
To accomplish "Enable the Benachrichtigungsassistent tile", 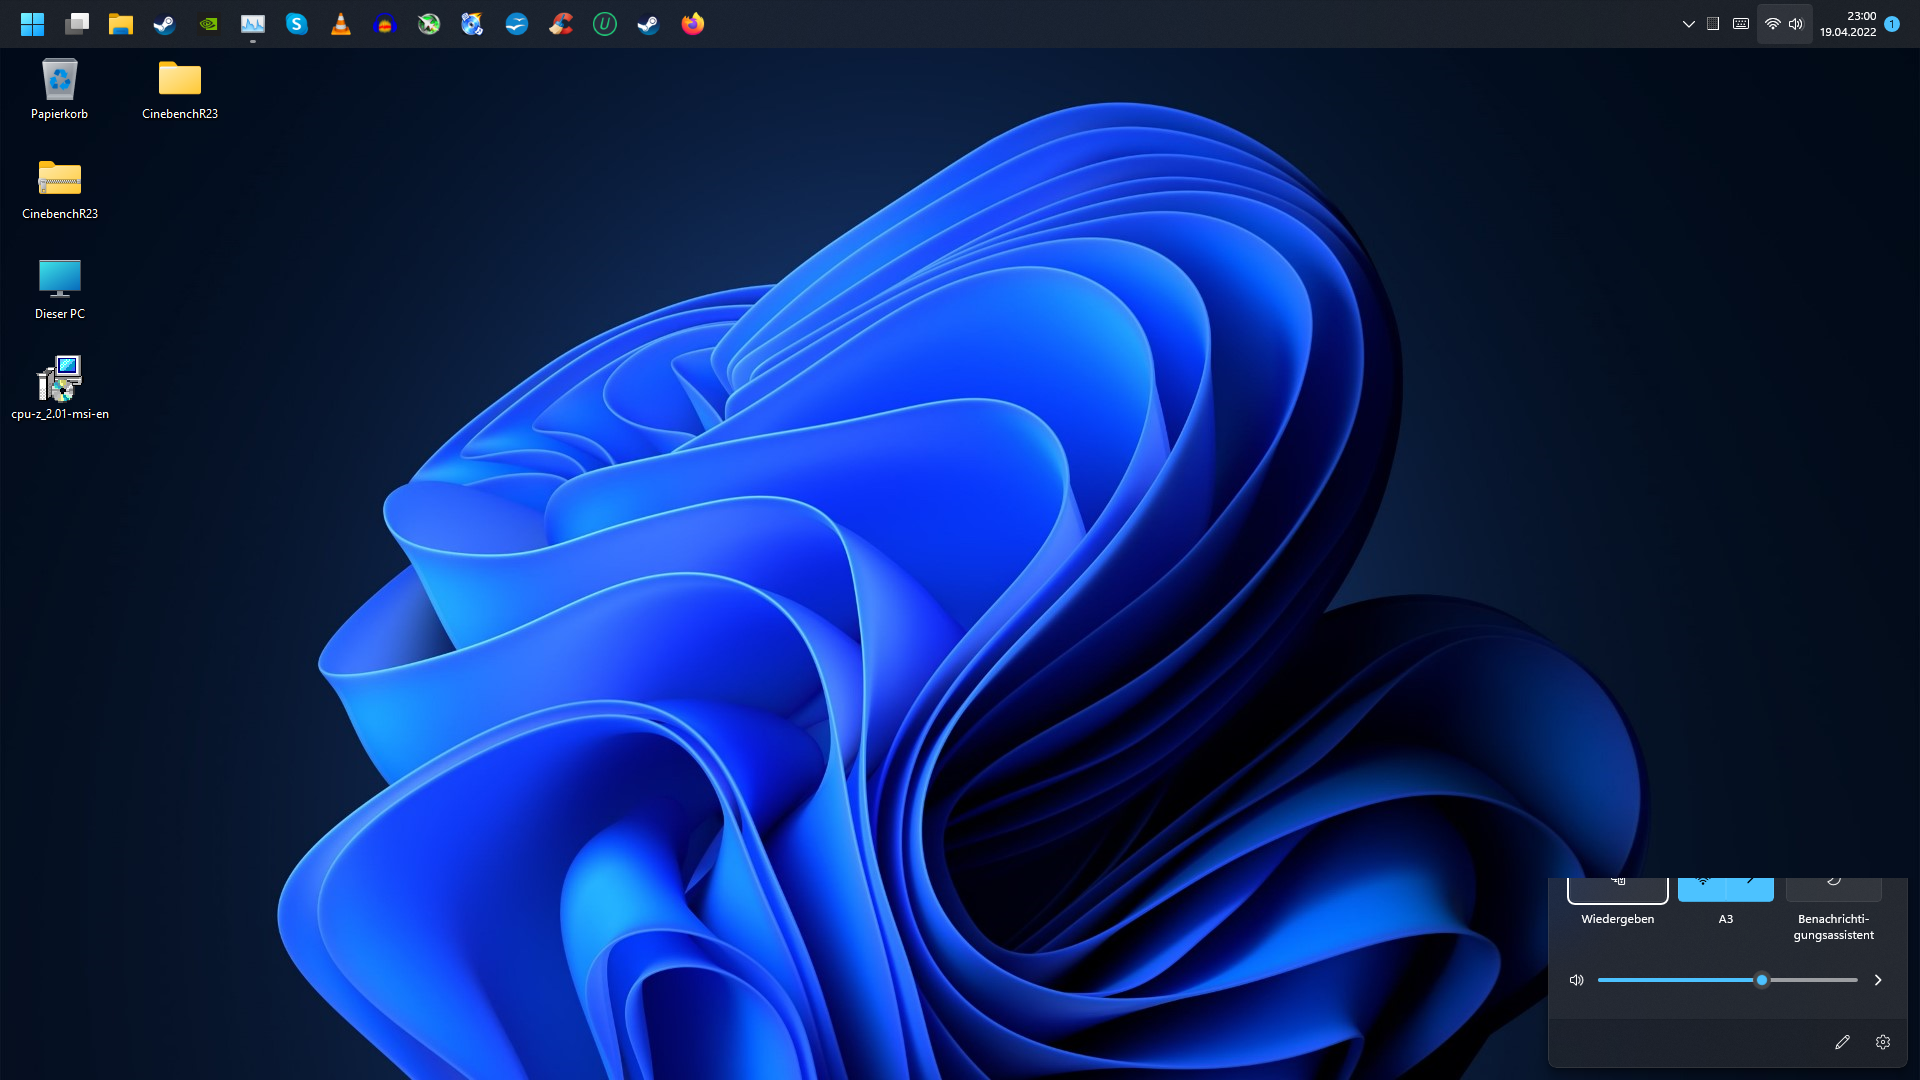I will pyautogui.click(x=1833, y=888).
